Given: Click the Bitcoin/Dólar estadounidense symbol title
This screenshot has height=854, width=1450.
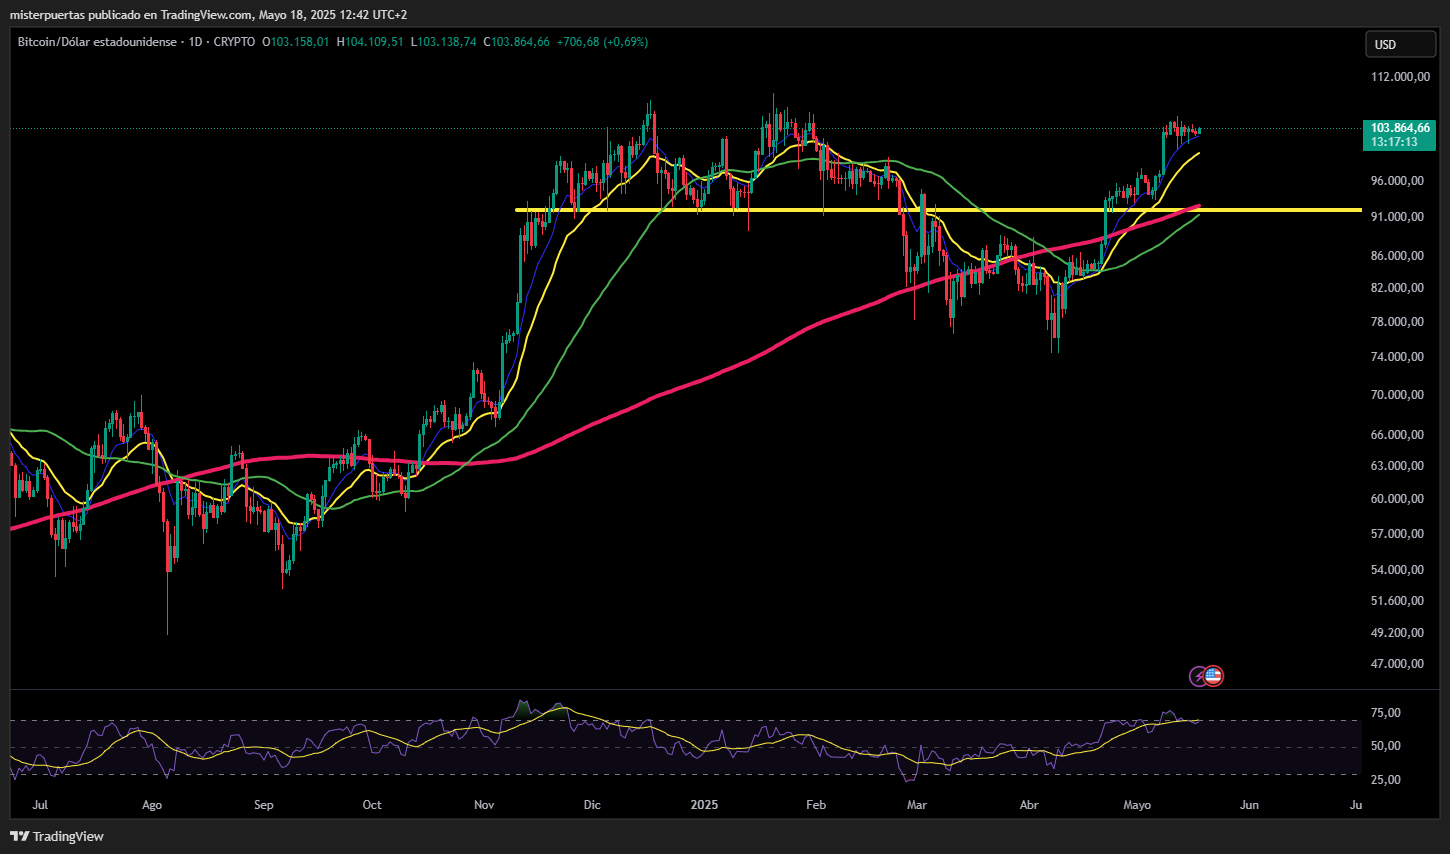Looking at the screenshot, I should point(97,42).
